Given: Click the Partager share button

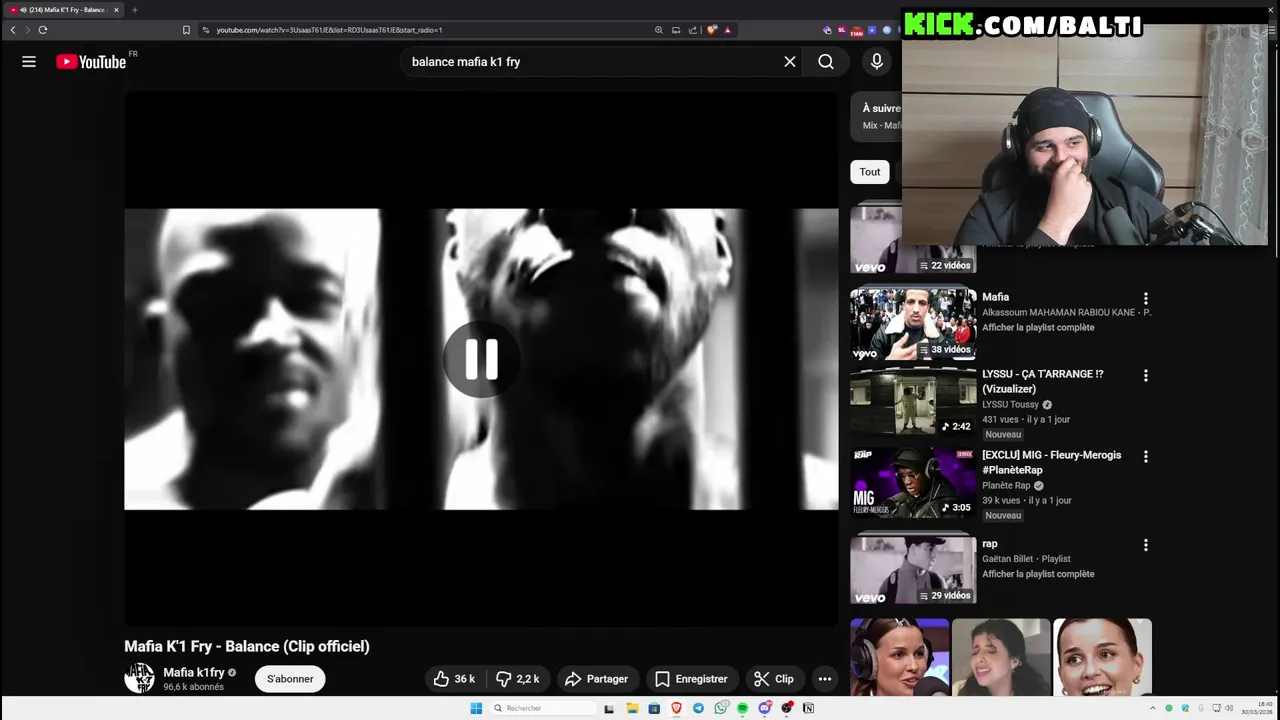Looking at the screenshot, I should coord(597,679).
